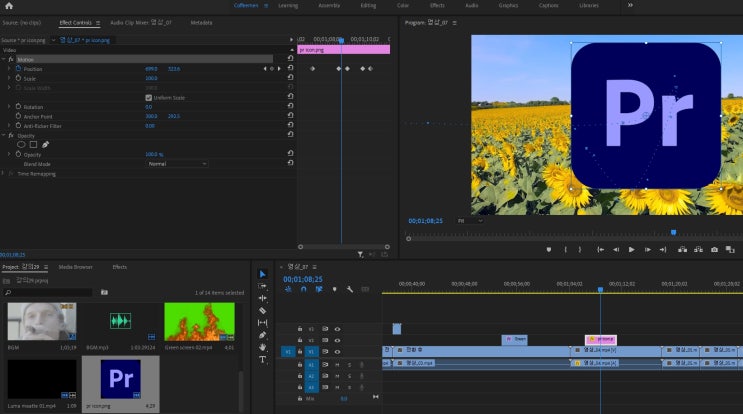743x414 pixels.
Task: Click the timeline playhead on the ruler
Action: pyautogui.click(x=600, y=289)
